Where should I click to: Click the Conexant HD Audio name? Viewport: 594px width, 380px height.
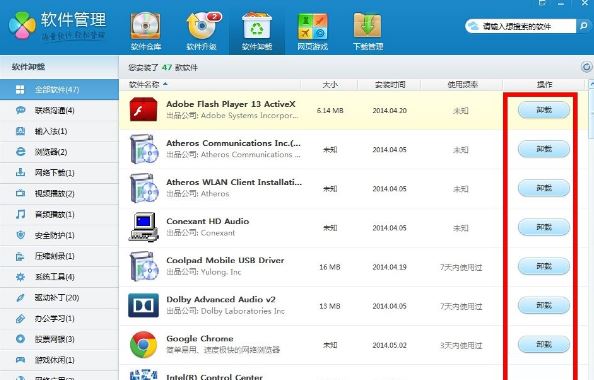(208, 221)
